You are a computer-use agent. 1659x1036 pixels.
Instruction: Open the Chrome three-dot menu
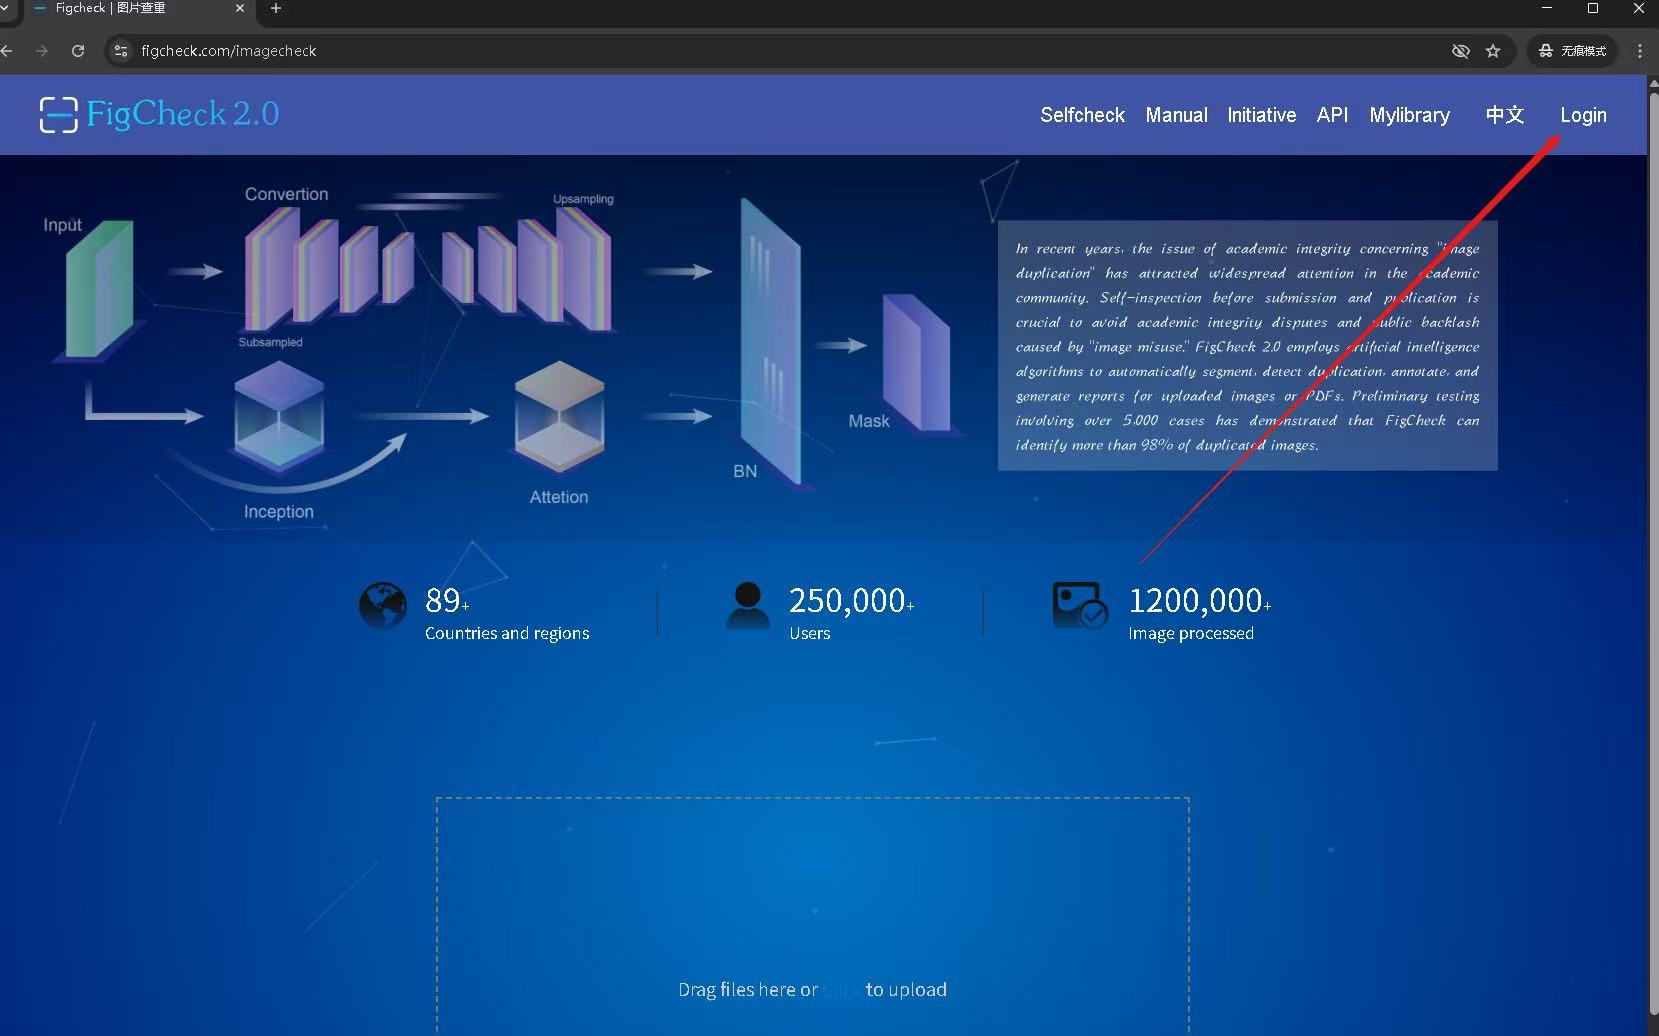(x=1640, y=51)
